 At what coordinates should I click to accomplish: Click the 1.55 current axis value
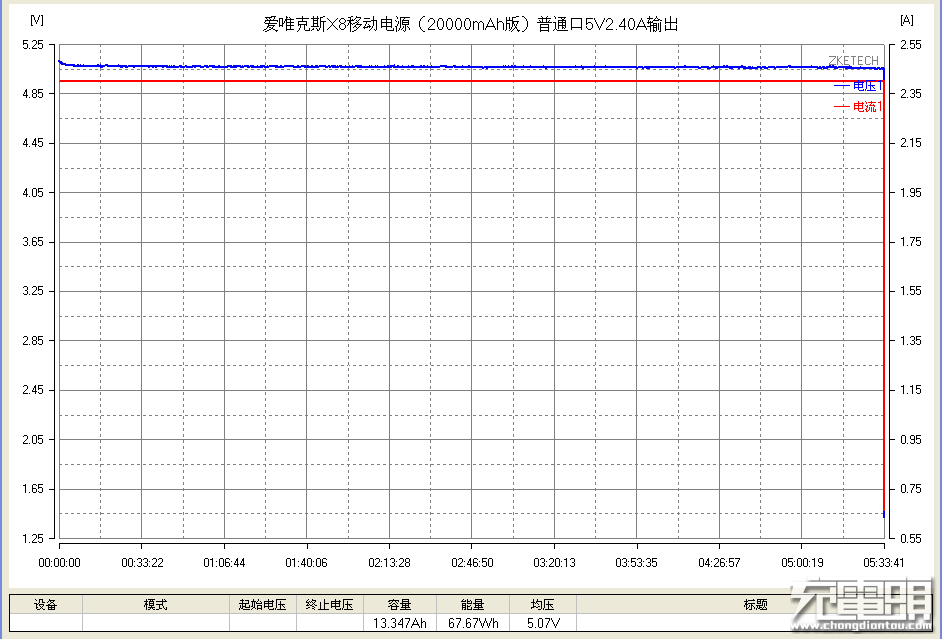(x=911, y=291)
